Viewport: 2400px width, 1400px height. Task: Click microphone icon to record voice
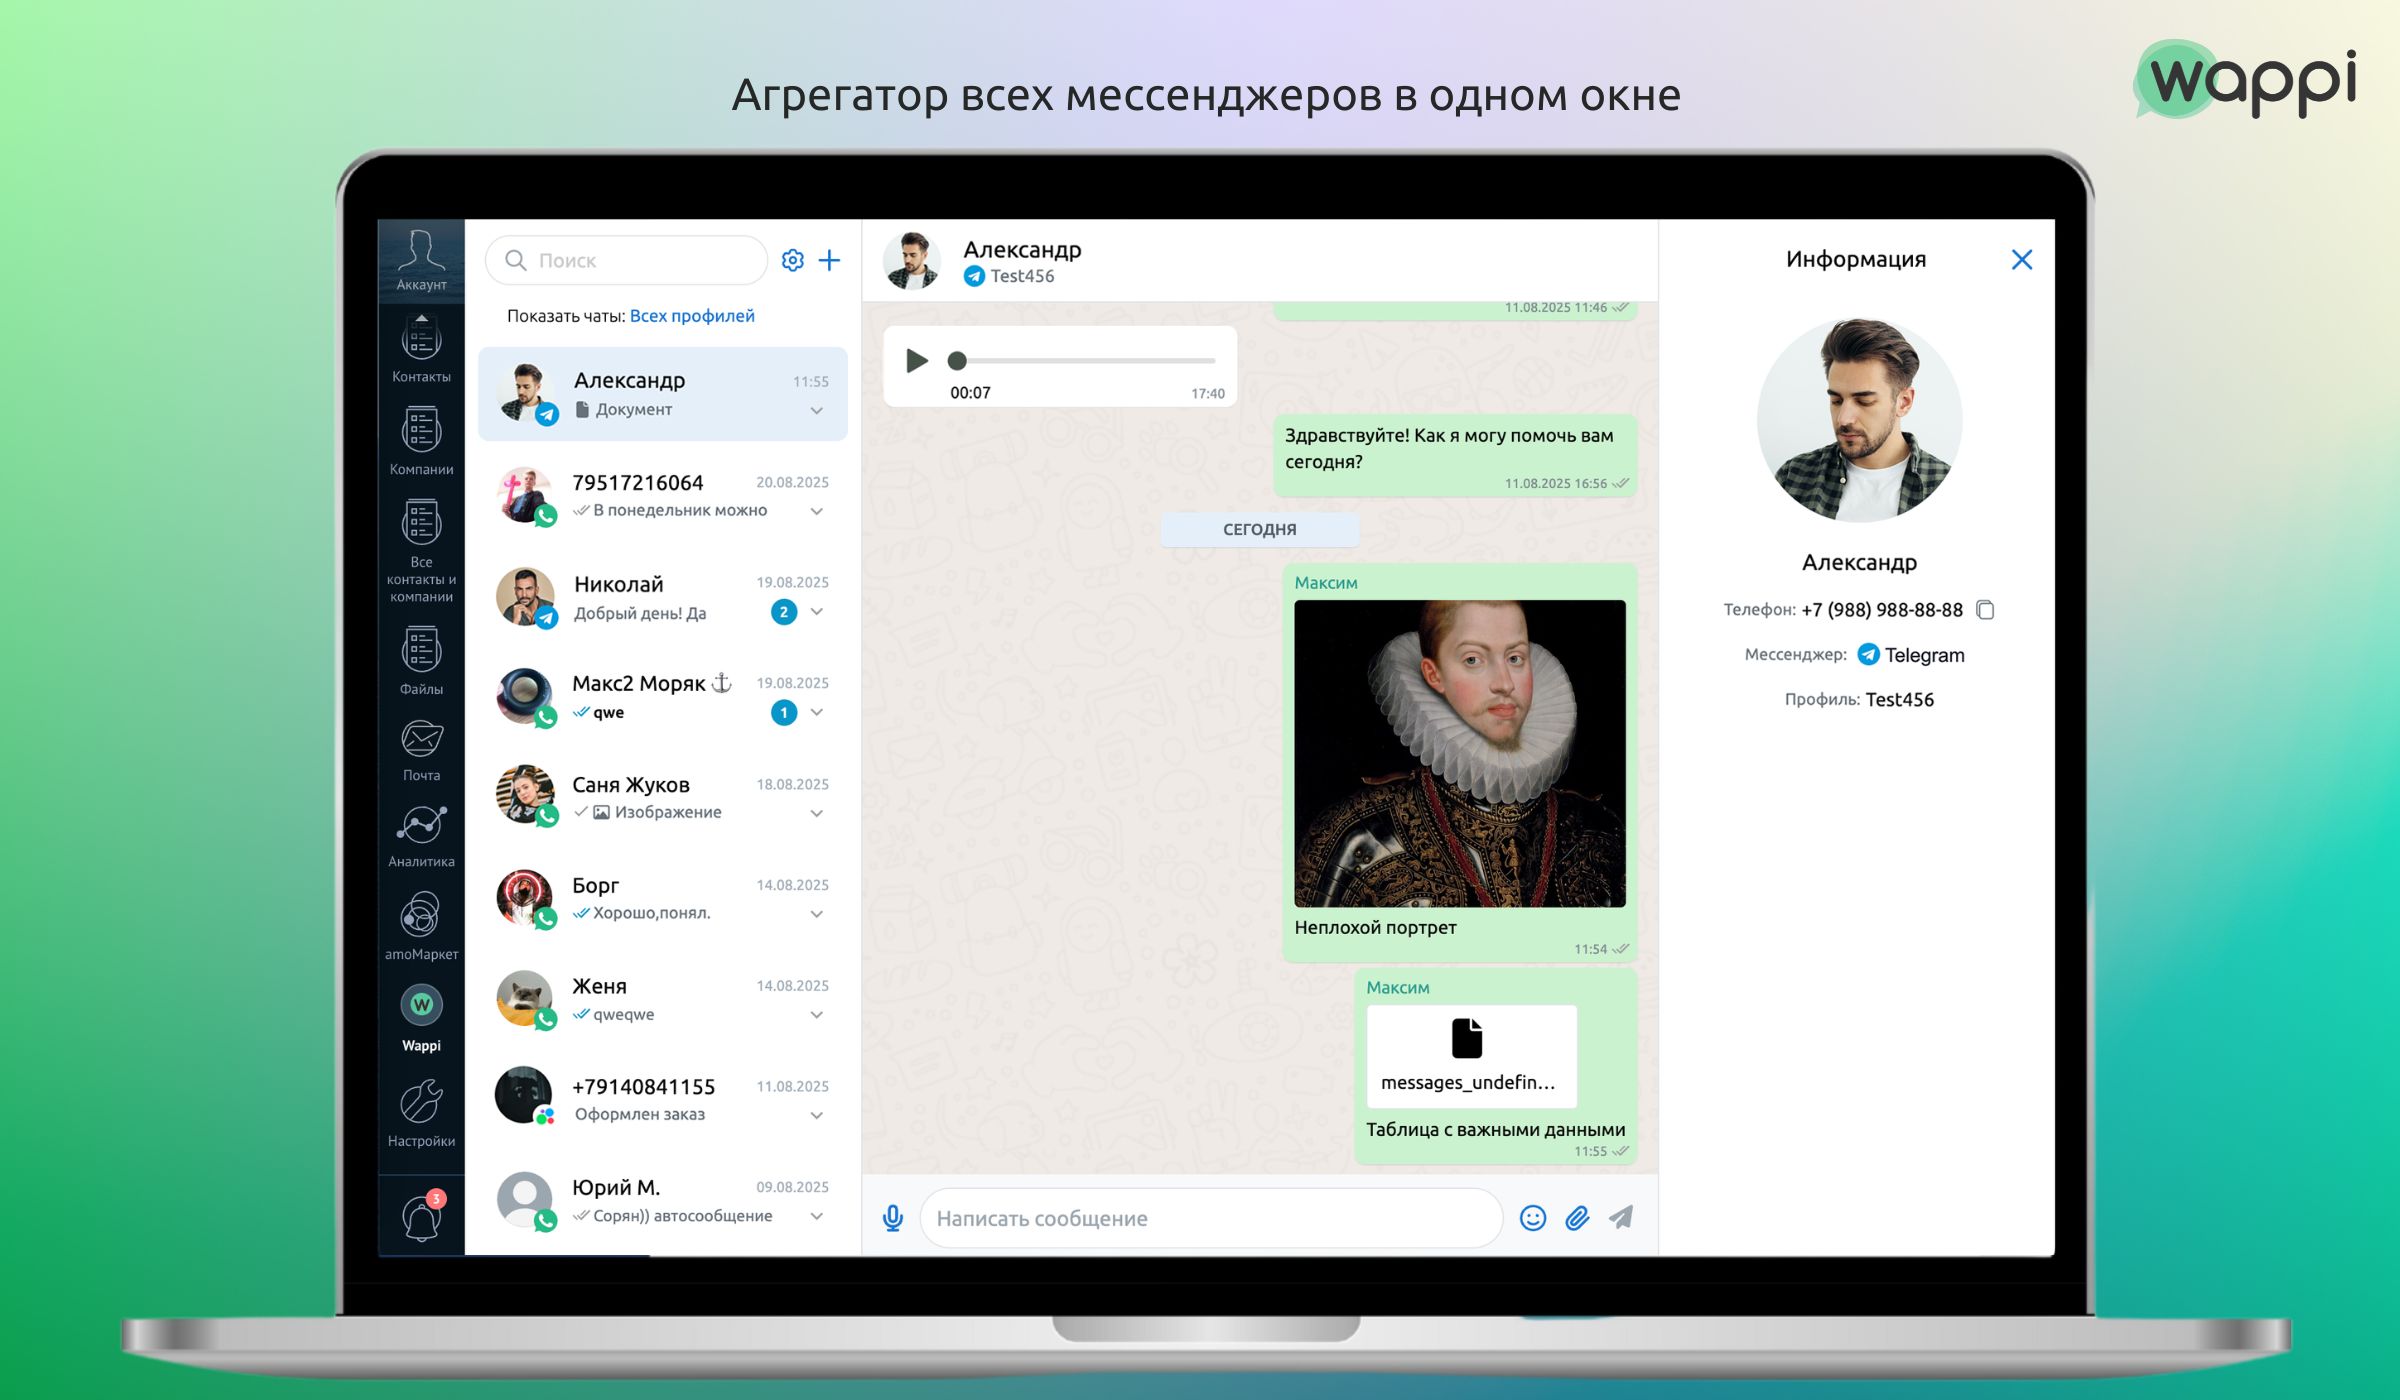click(893, 1218)
